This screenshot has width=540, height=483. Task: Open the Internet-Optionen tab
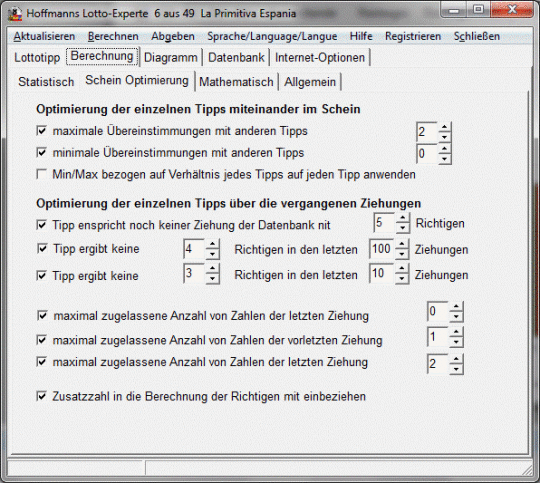tap(320, 57)
